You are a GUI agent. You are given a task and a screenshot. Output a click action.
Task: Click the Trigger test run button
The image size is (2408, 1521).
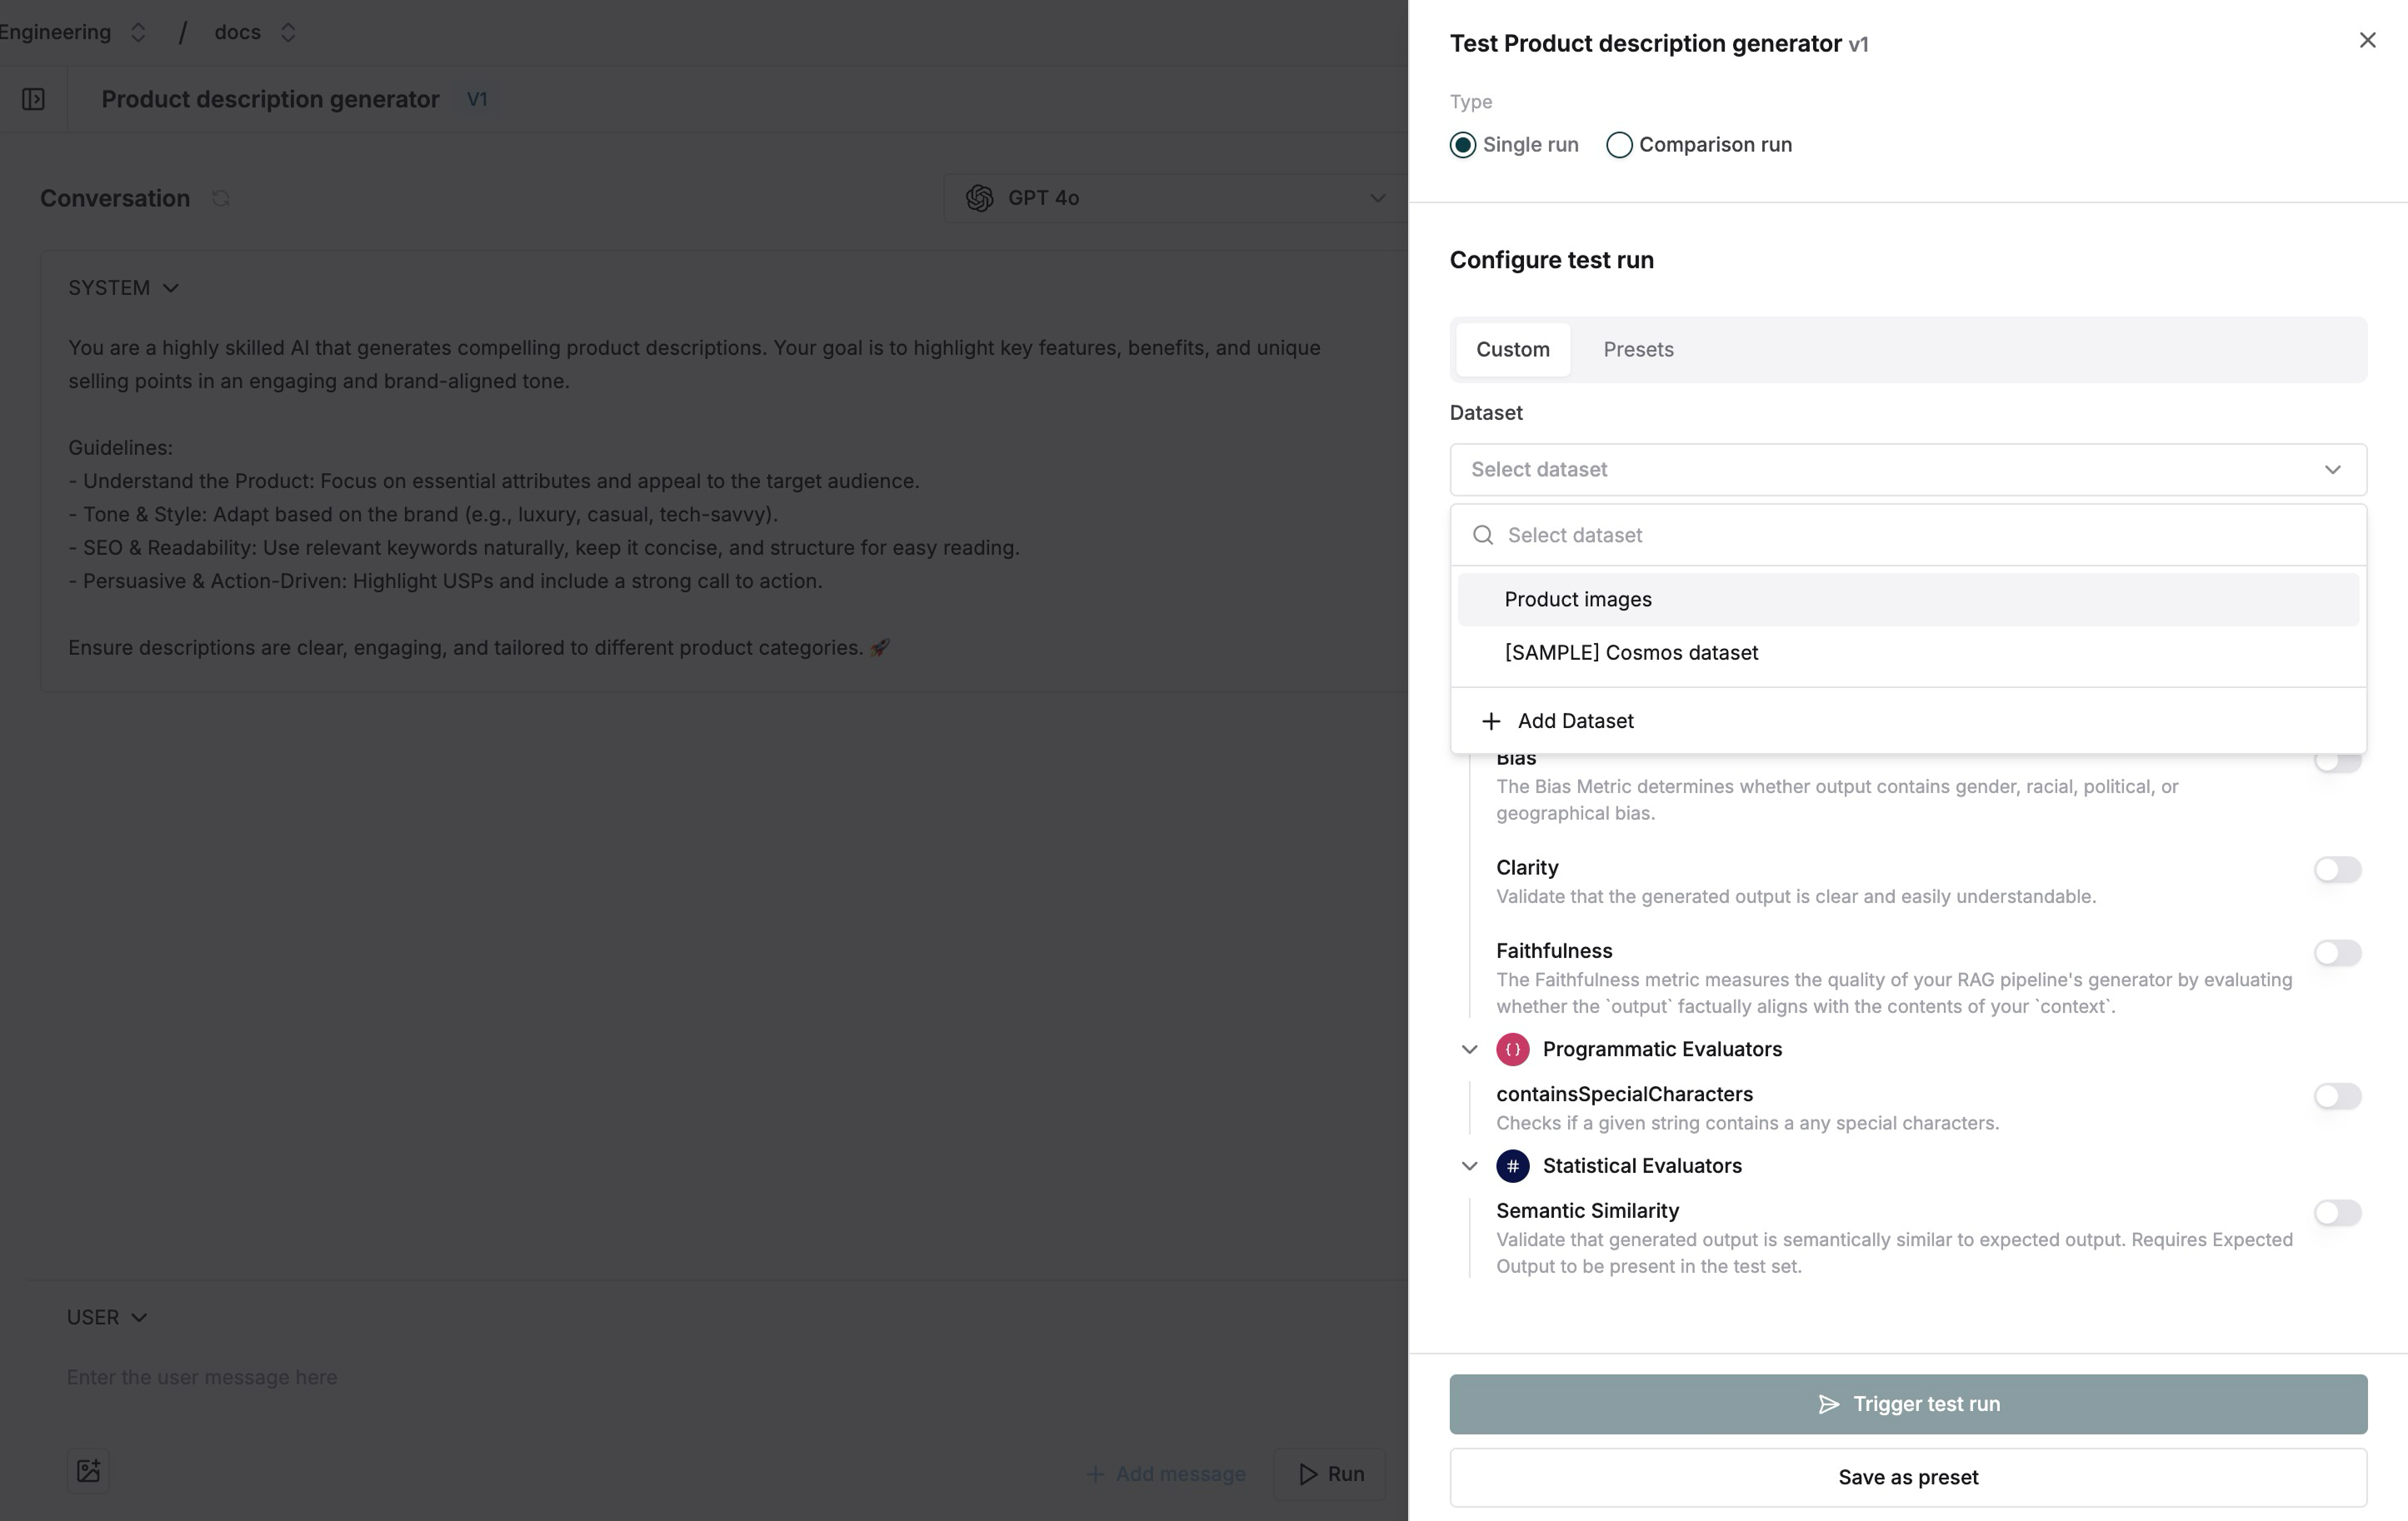(1907, 1404)
